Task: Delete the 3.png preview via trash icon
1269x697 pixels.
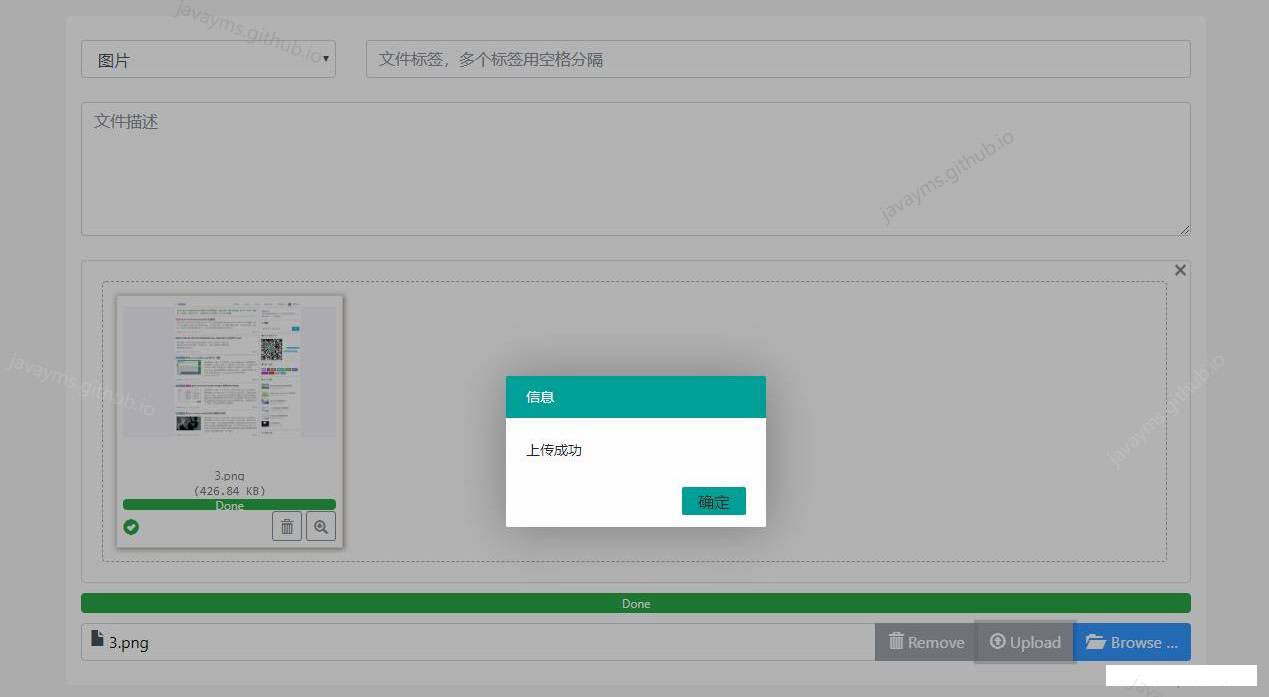Action: pos(287,525)
